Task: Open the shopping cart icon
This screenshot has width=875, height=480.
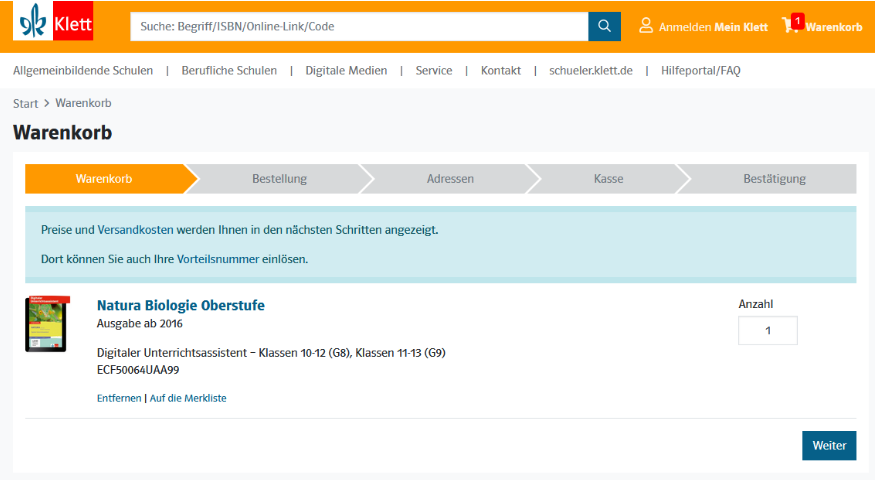Action: tap(791, 25)
